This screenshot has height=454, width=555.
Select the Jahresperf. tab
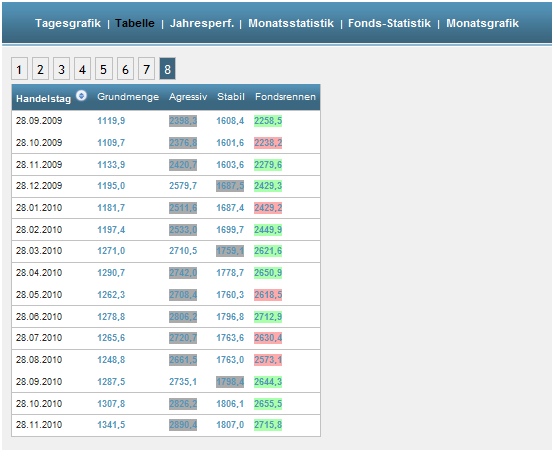point(202,23)
